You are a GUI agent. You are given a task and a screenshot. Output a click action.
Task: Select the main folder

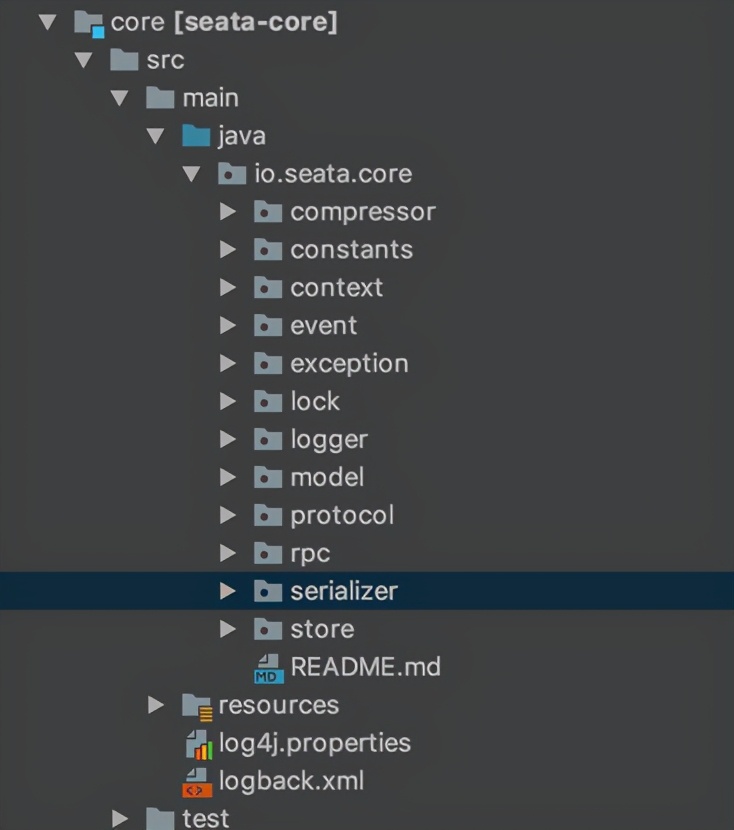pos(211,98)
